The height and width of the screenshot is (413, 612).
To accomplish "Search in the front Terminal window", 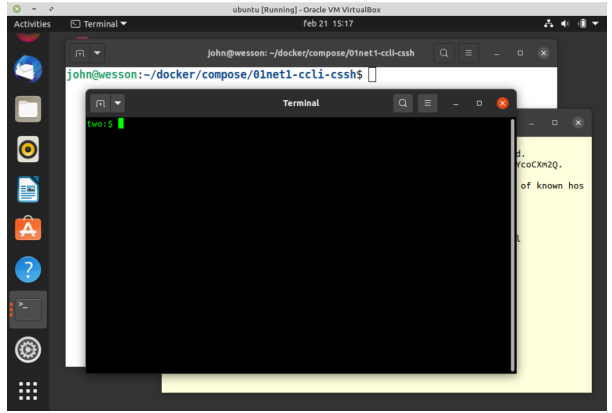I will click(402, 103).
